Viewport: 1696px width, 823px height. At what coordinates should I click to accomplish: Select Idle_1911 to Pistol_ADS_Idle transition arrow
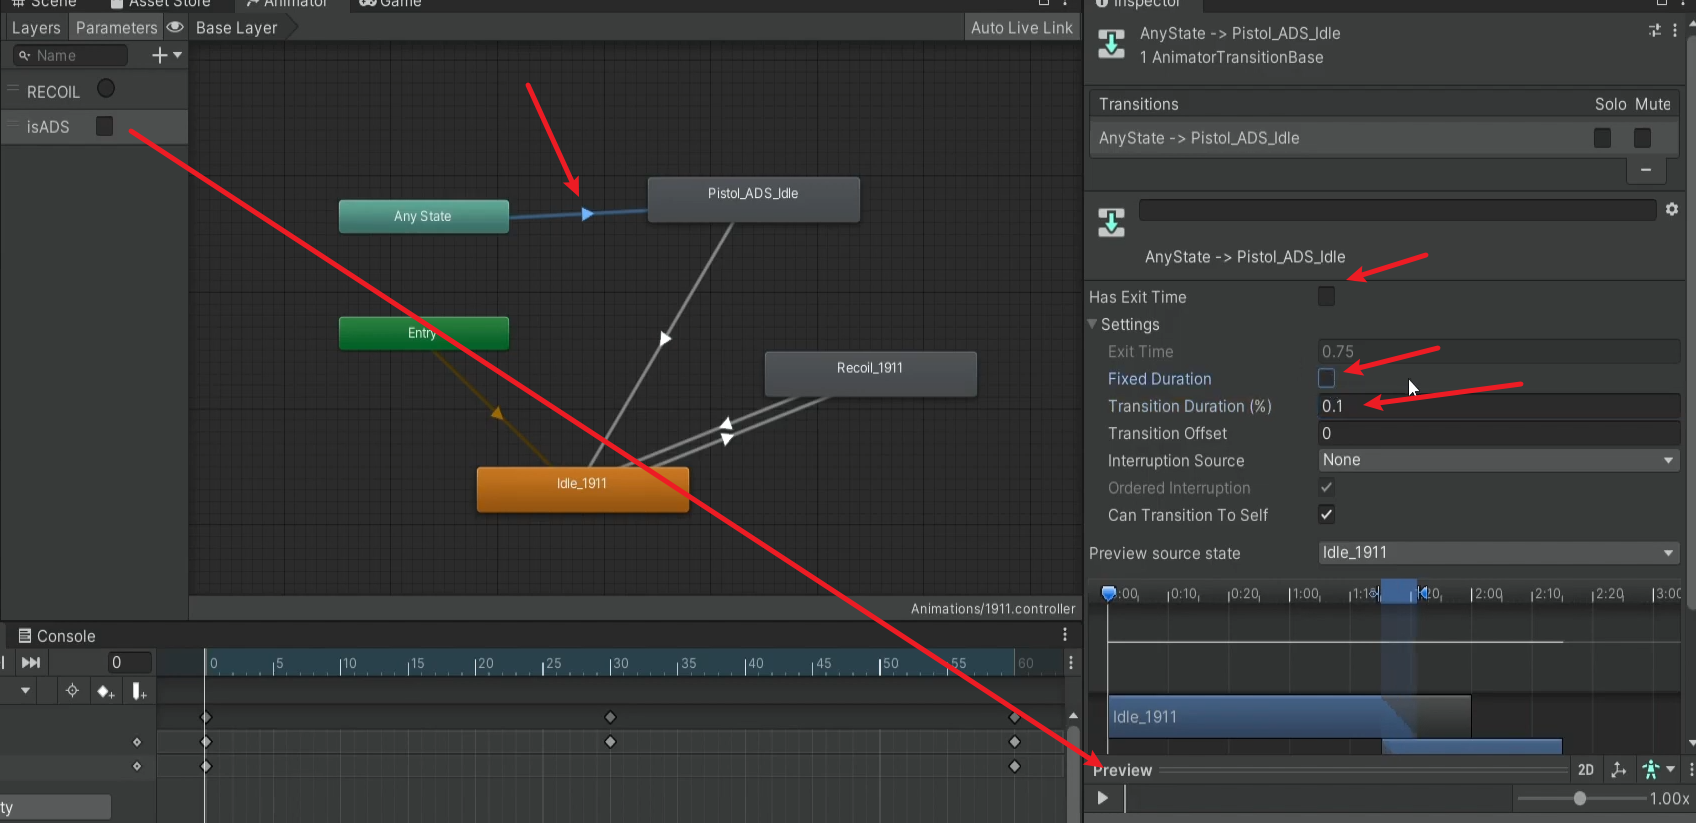click(x=664, y=339)
